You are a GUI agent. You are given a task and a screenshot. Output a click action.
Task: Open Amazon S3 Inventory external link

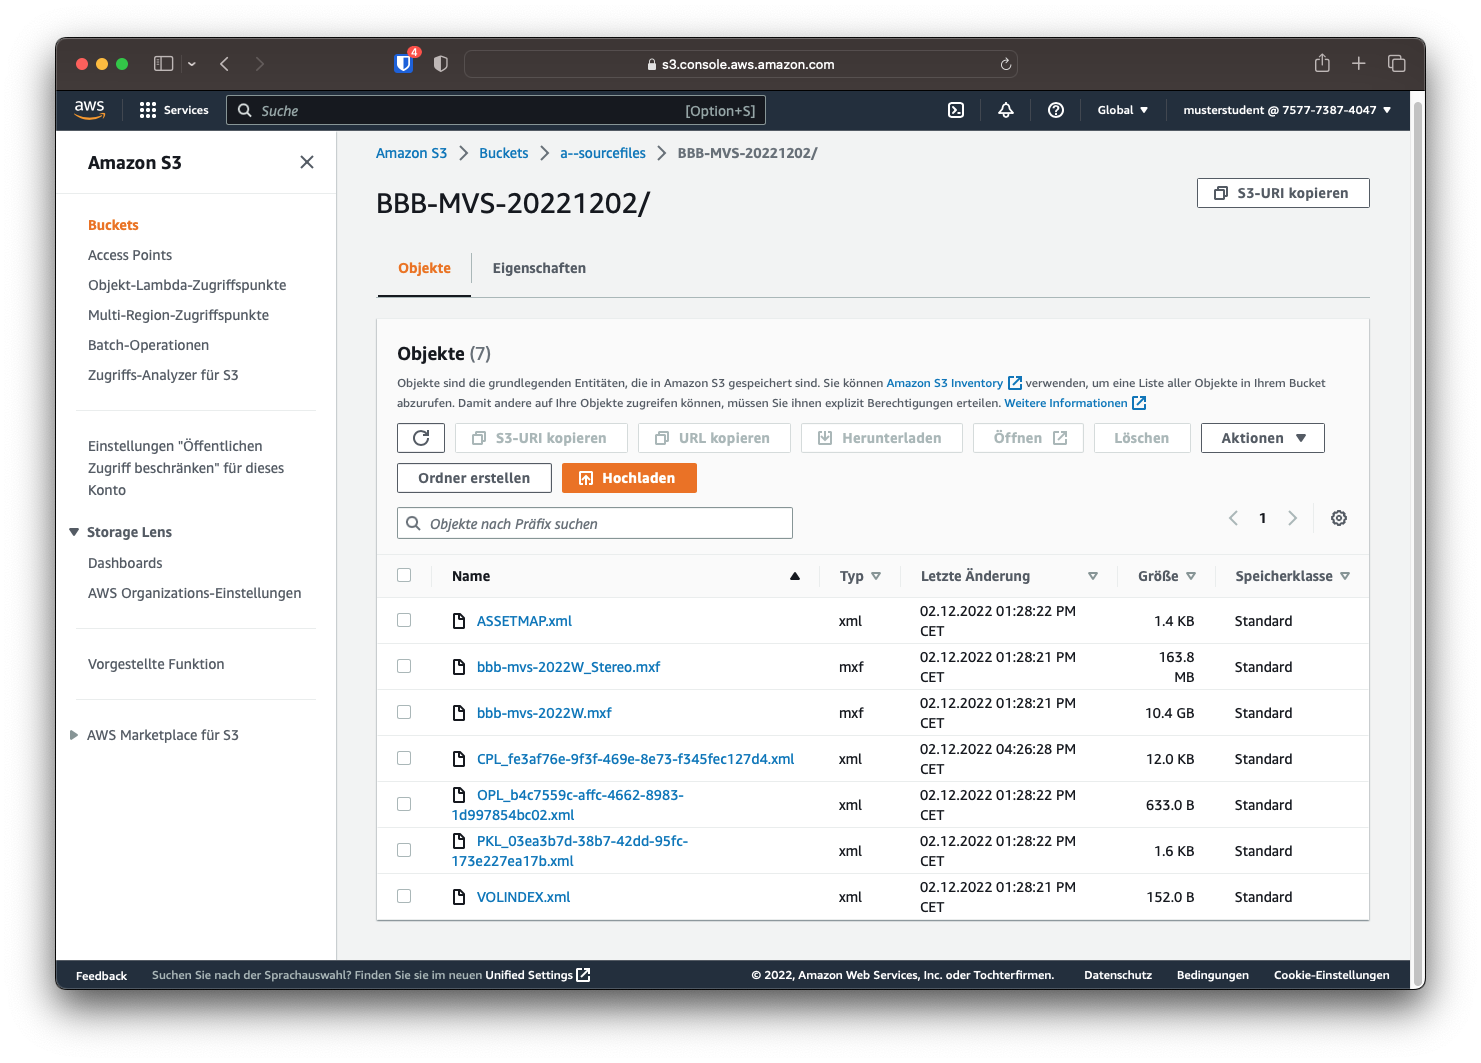tap(954, 383)
